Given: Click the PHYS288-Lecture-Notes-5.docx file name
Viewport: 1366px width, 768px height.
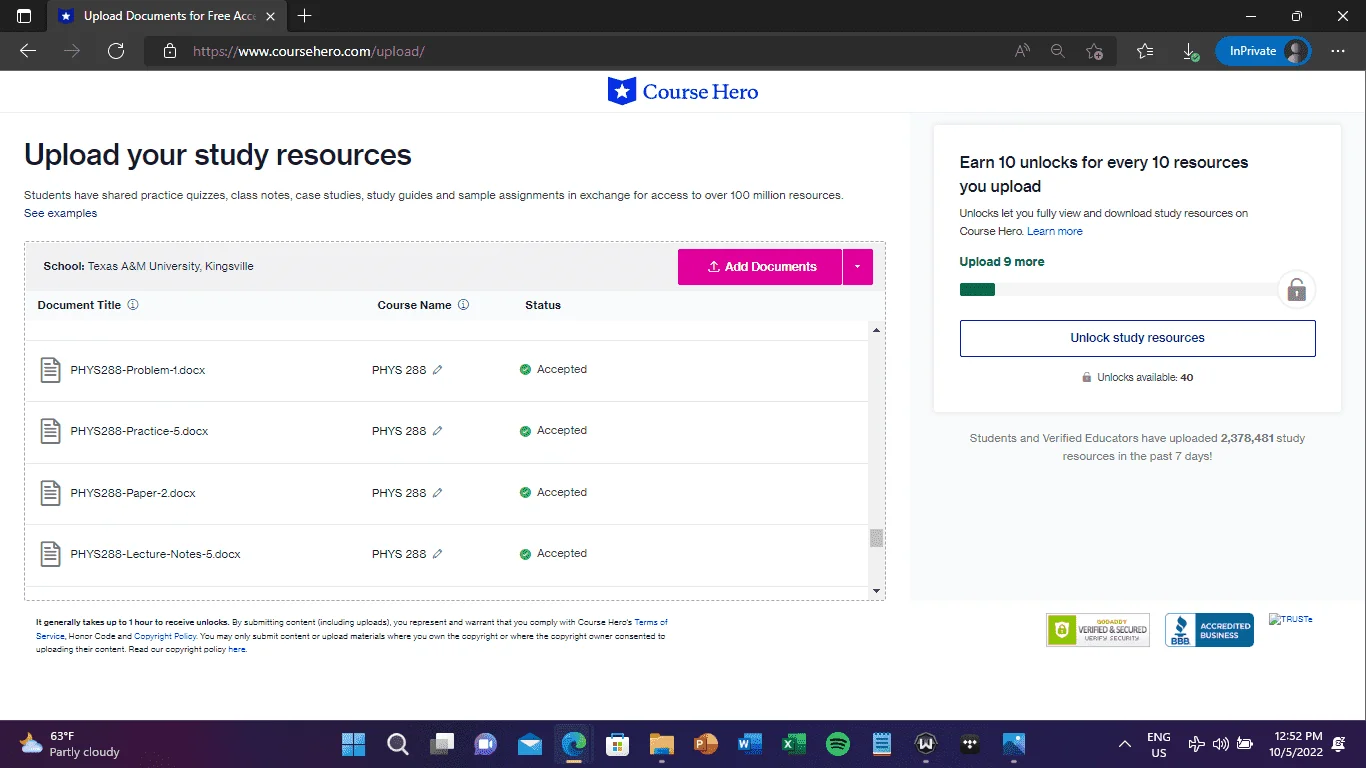Looking at the screenshot, I should coord(156,554).
